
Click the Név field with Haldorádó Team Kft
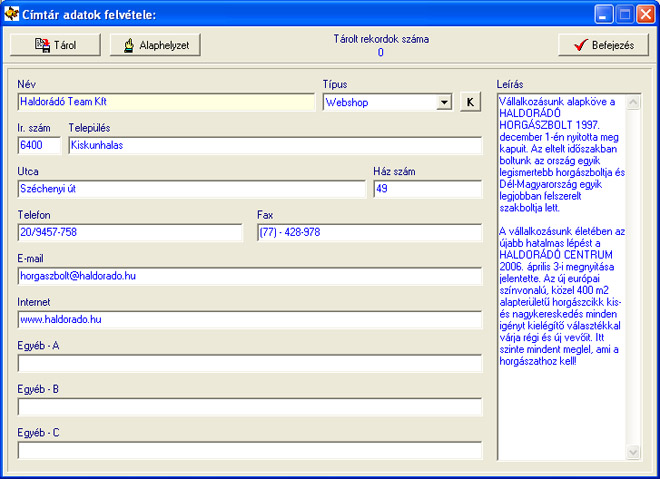click(x=166, y=102)
